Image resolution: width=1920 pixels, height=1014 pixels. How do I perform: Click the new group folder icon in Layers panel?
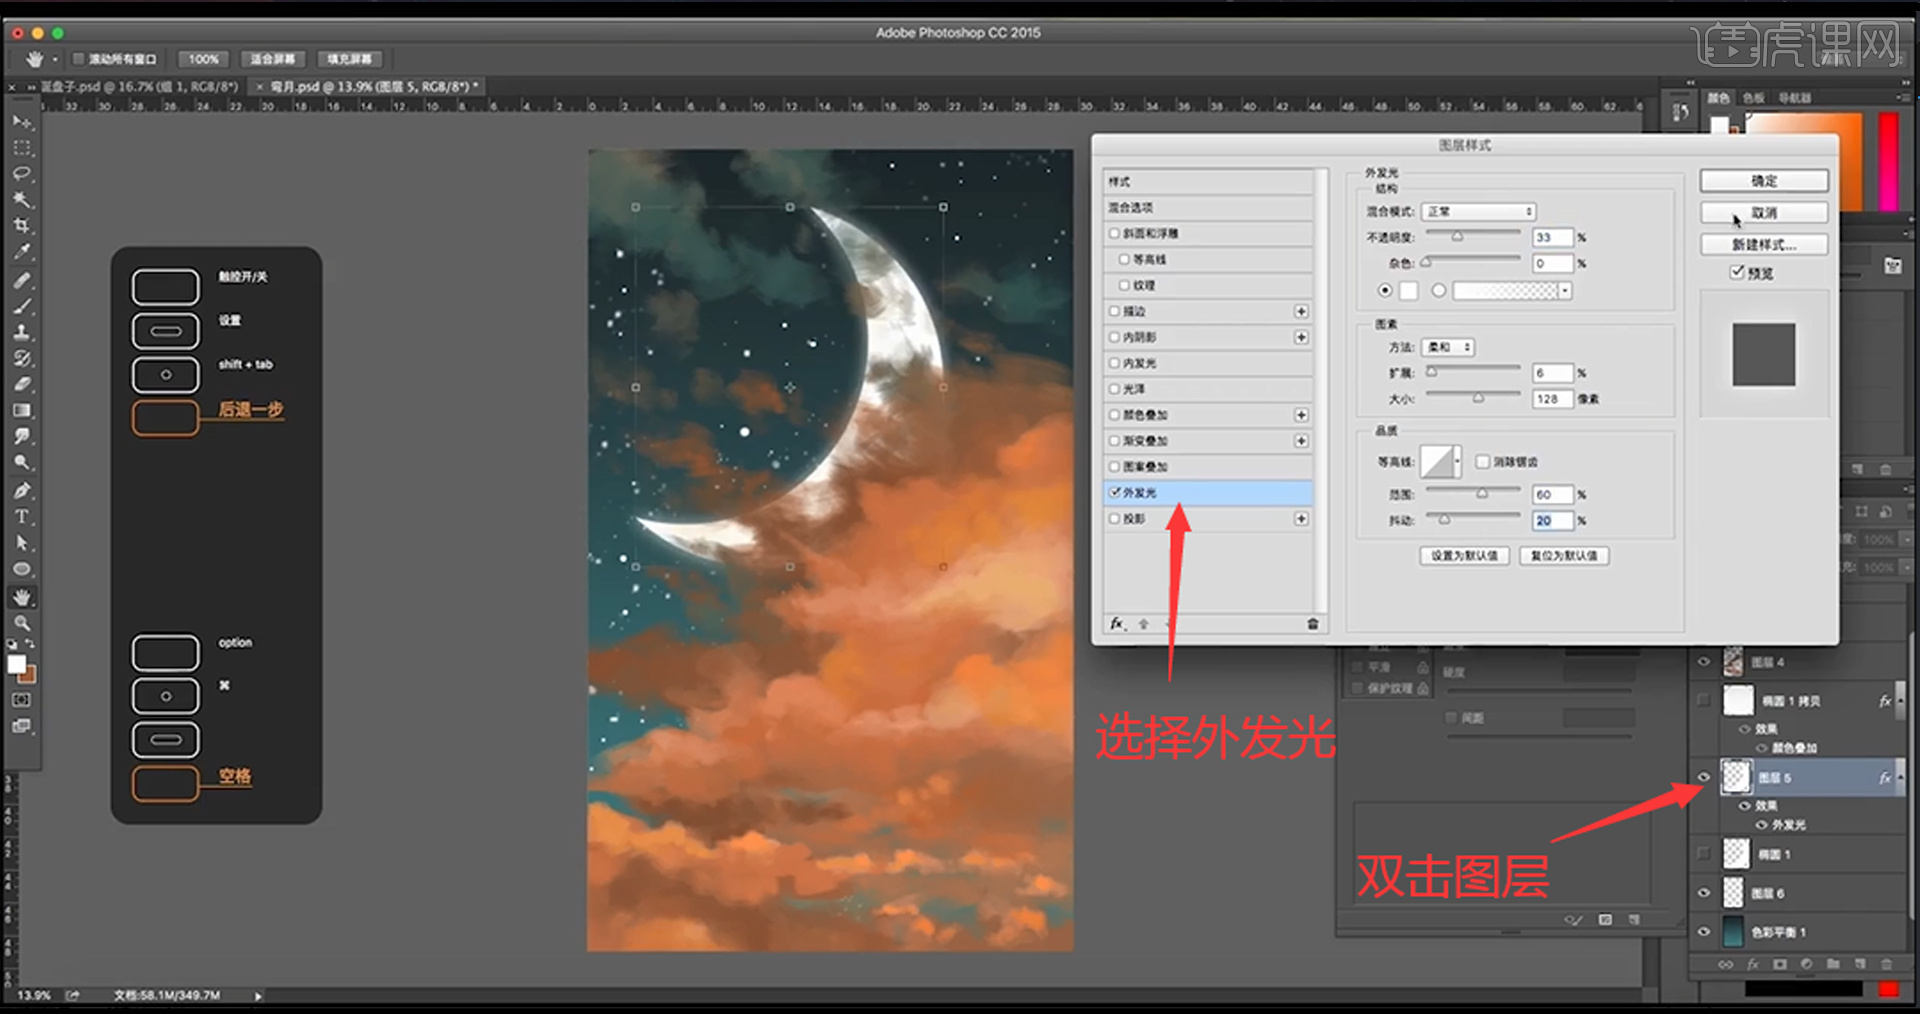pyautogui.click(x=1833, y=964)
